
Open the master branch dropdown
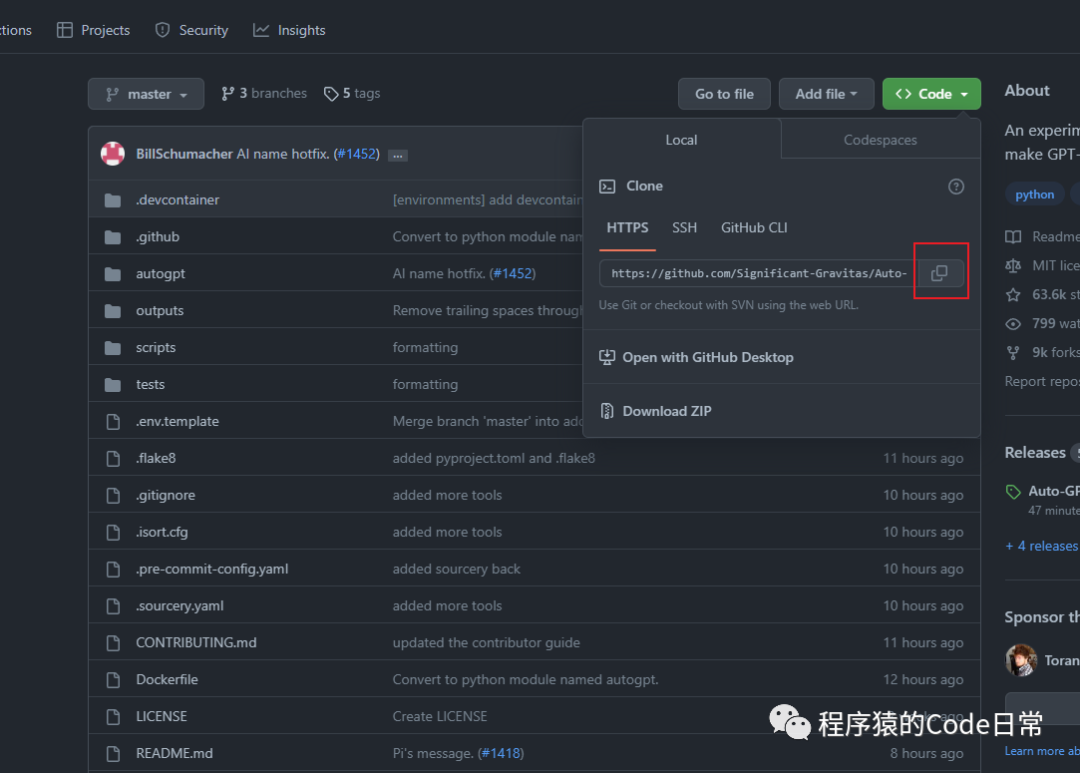tap(146, 94)
